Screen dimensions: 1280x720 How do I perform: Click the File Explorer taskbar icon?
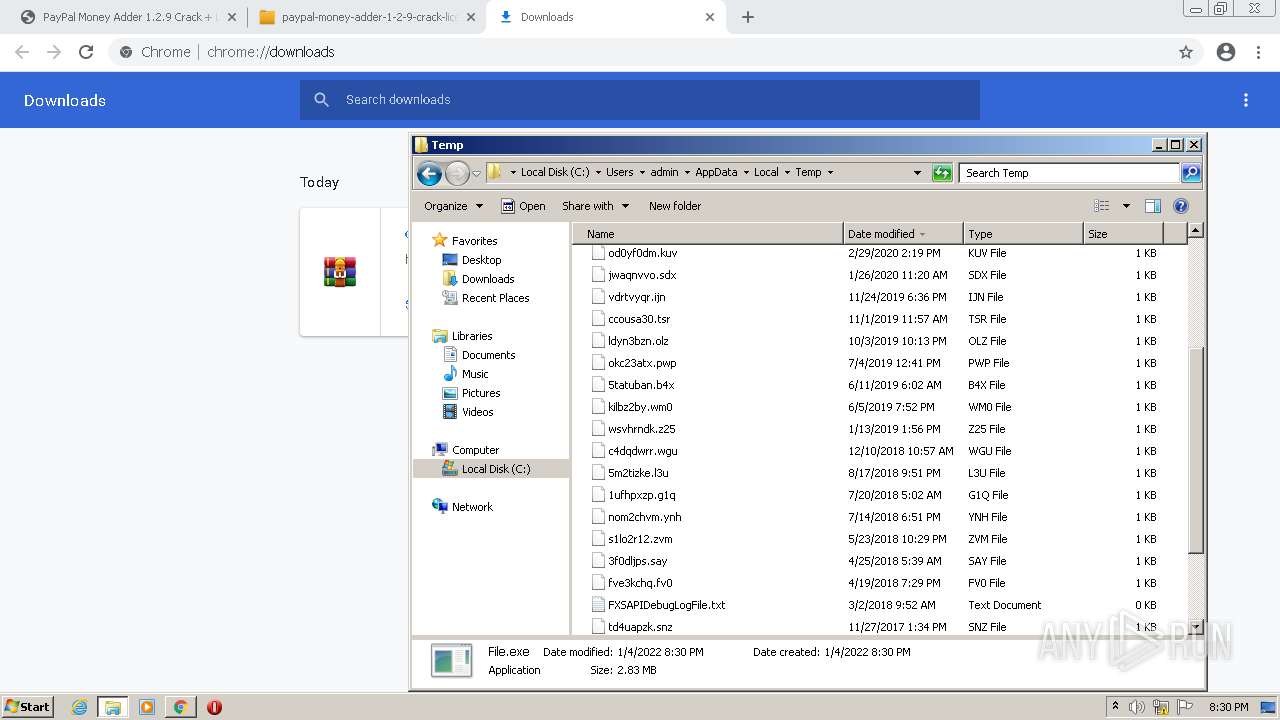[112, 707]
